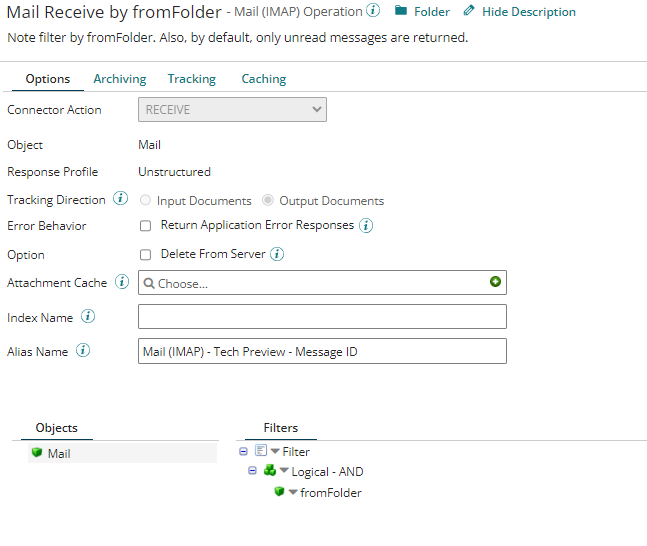Screen dimensions: 647x546
Task: Enable Return Application Error Responses checkbox
Action: (146, 226)
